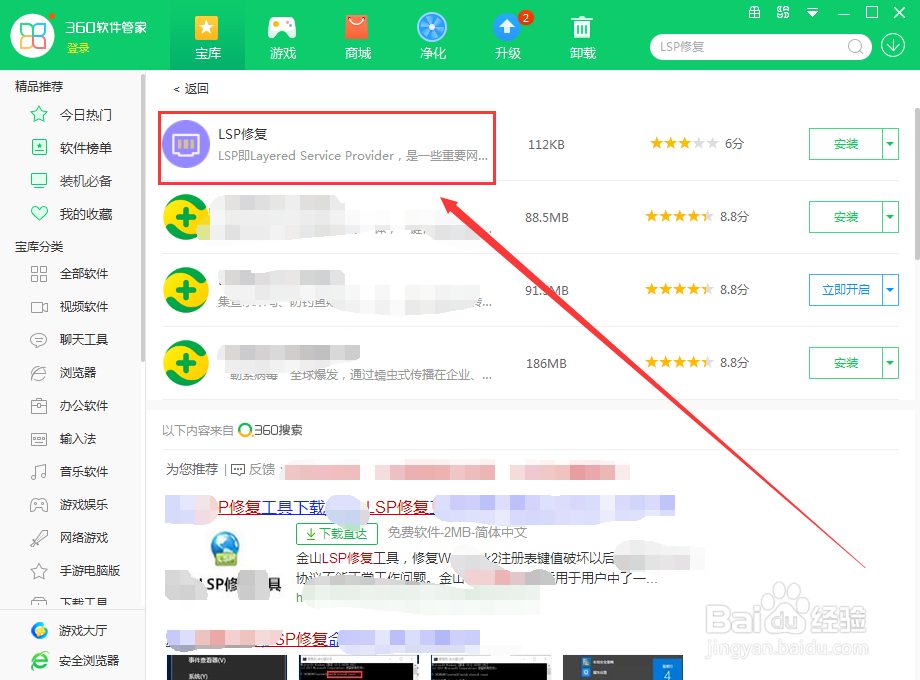Expand the LSP修复 install options arrow
920x680 pixels.
point(890,144)
